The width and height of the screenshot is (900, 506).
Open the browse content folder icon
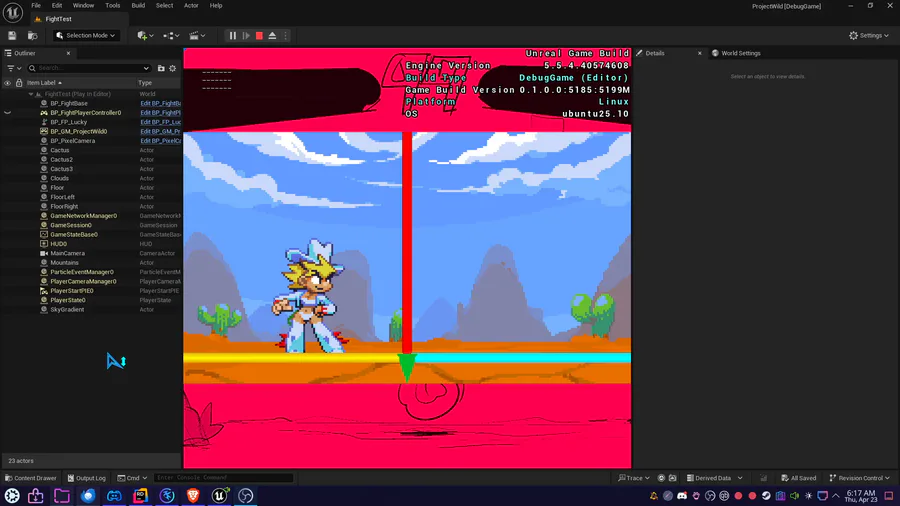(x=33, y=36)
